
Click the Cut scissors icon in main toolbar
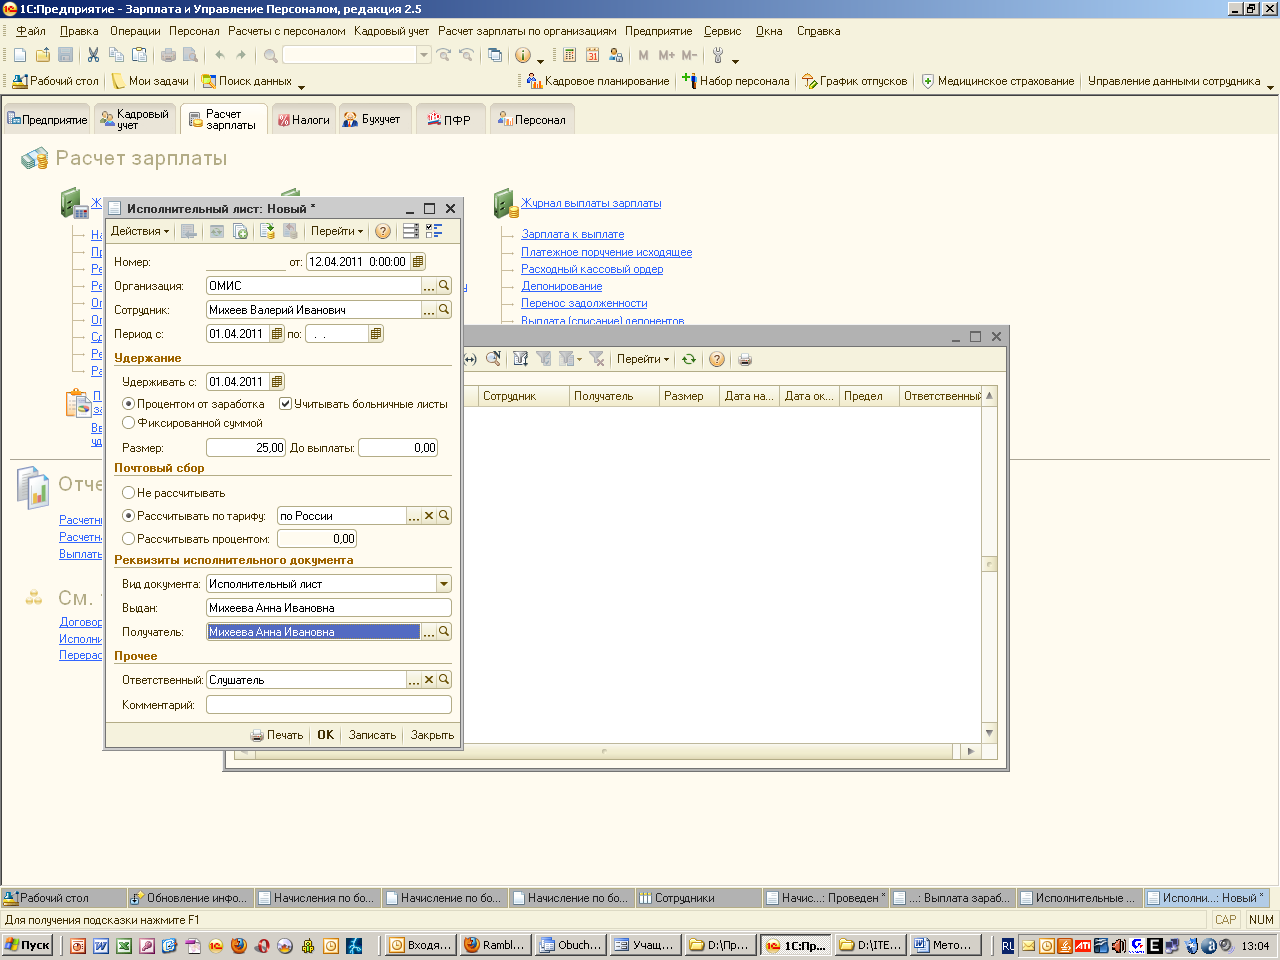click(93, 55)
